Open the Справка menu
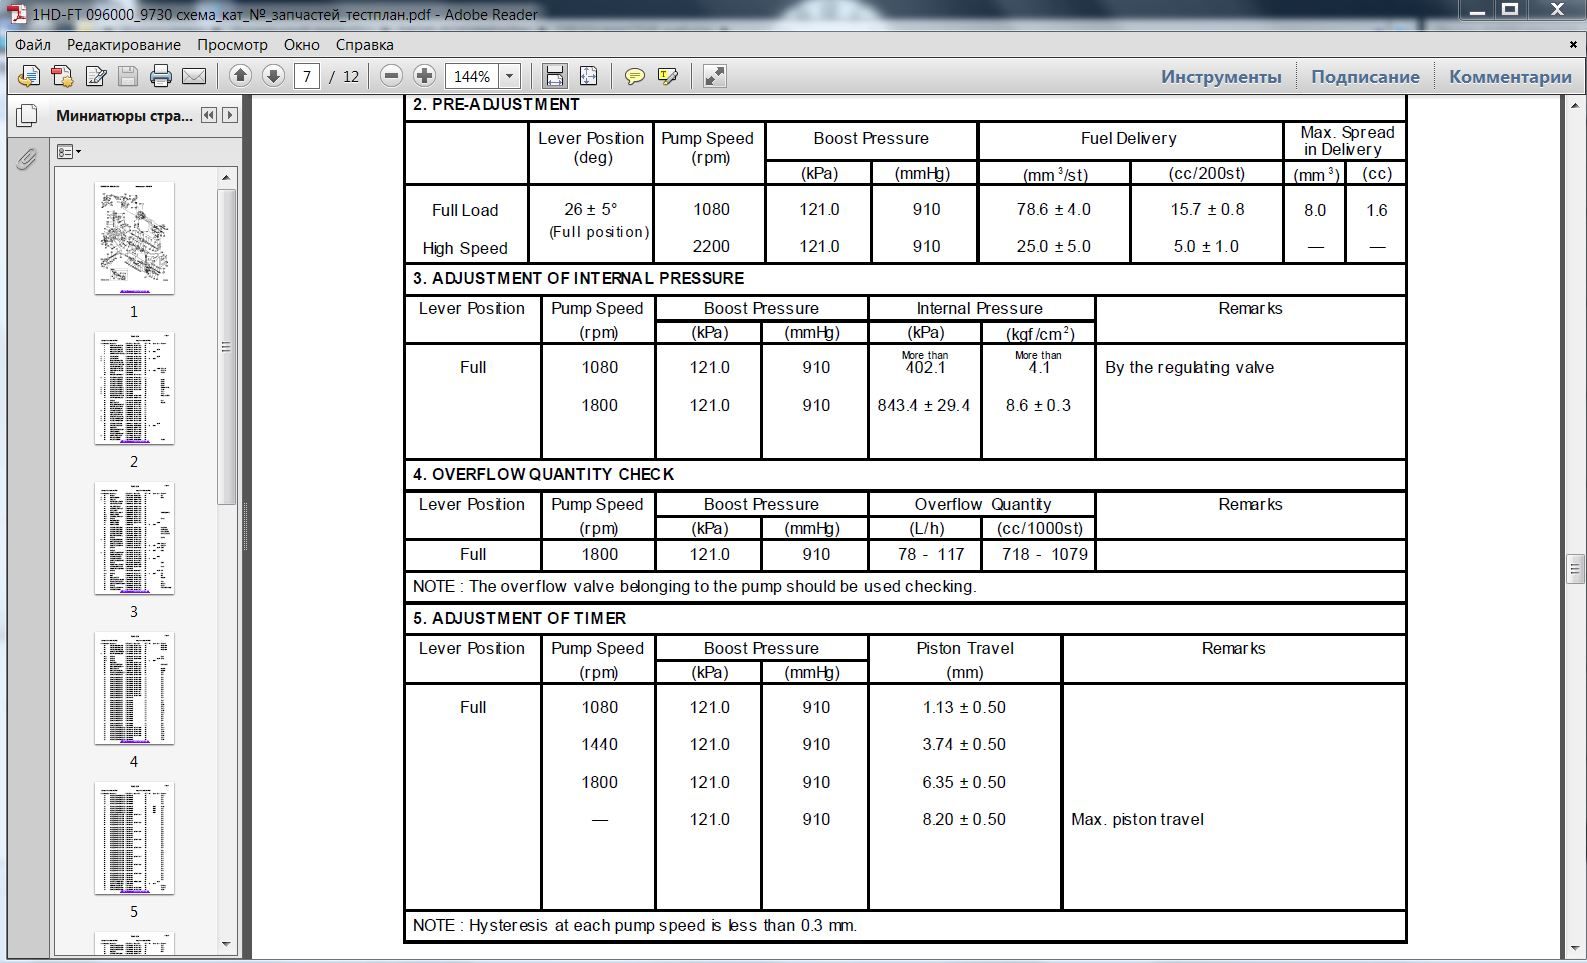Viewport: 1587px width, 963px height. tap(364, 45)
